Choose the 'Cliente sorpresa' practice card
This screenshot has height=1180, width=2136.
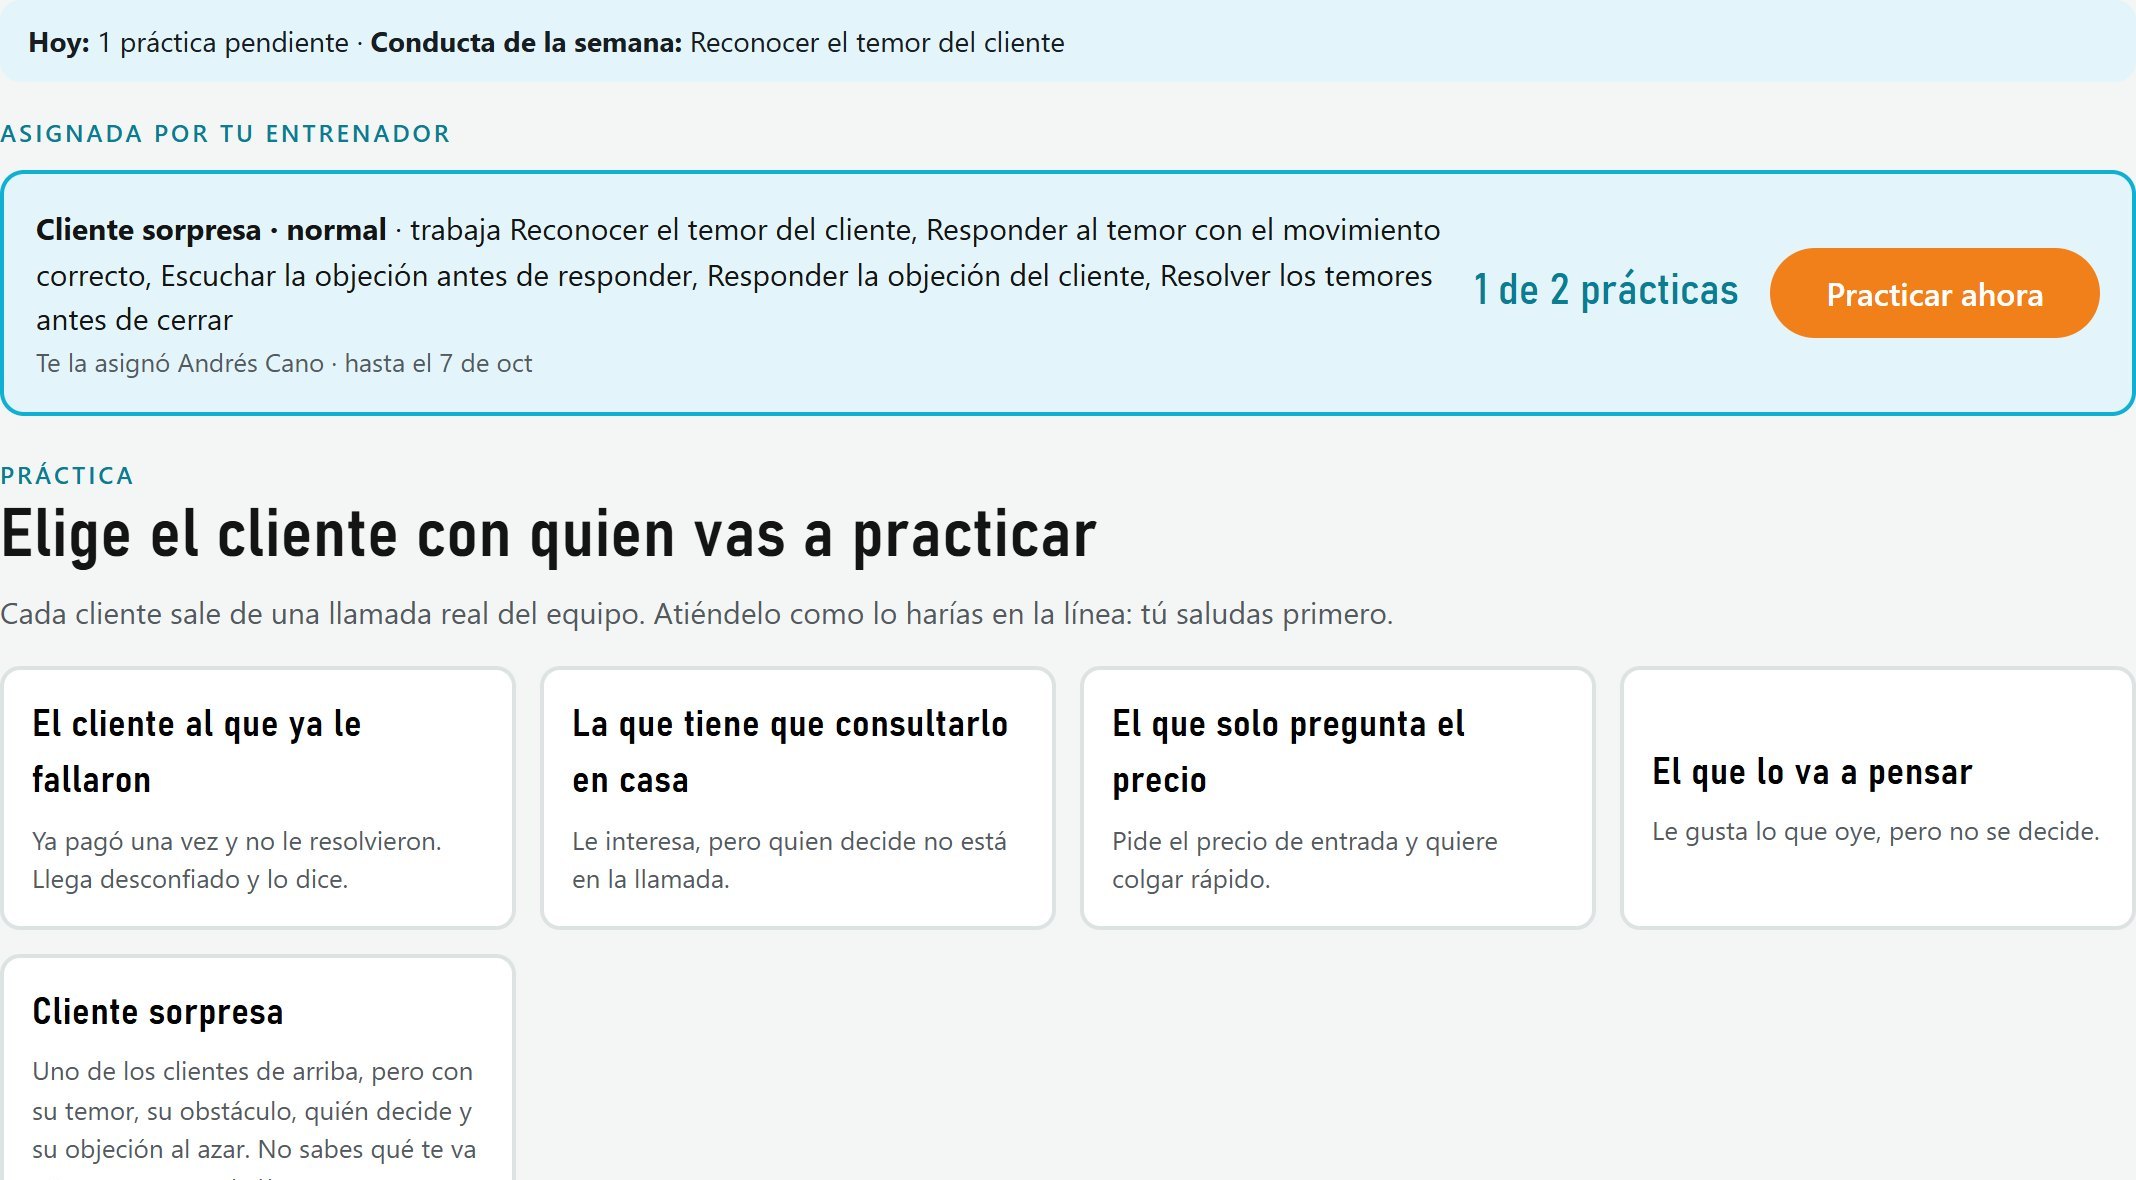(x=258, y=1068)
